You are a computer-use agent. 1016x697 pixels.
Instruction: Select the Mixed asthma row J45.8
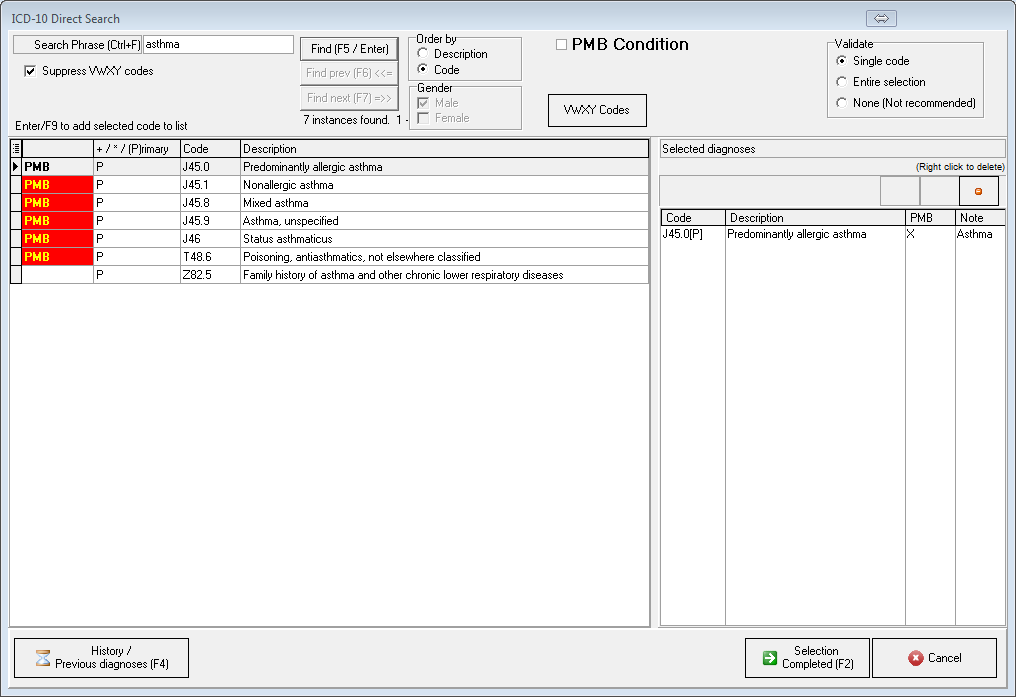tap(275, 203)
